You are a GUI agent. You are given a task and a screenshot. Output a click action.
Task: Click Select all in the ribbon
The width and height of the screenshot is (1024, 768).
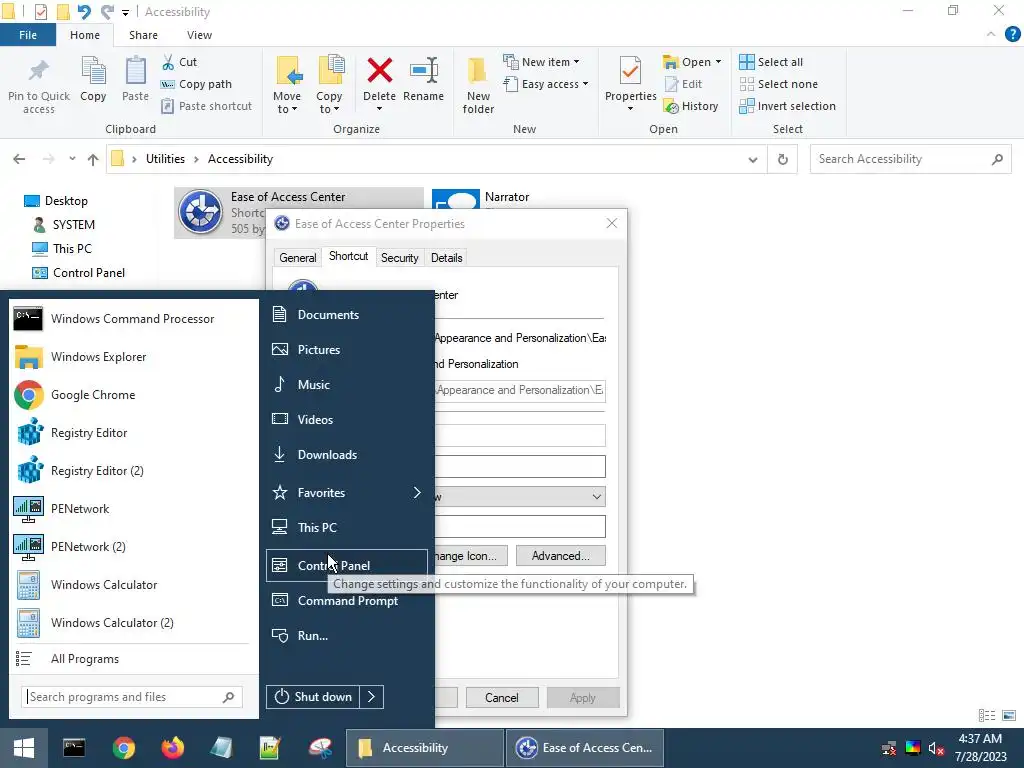771,62
